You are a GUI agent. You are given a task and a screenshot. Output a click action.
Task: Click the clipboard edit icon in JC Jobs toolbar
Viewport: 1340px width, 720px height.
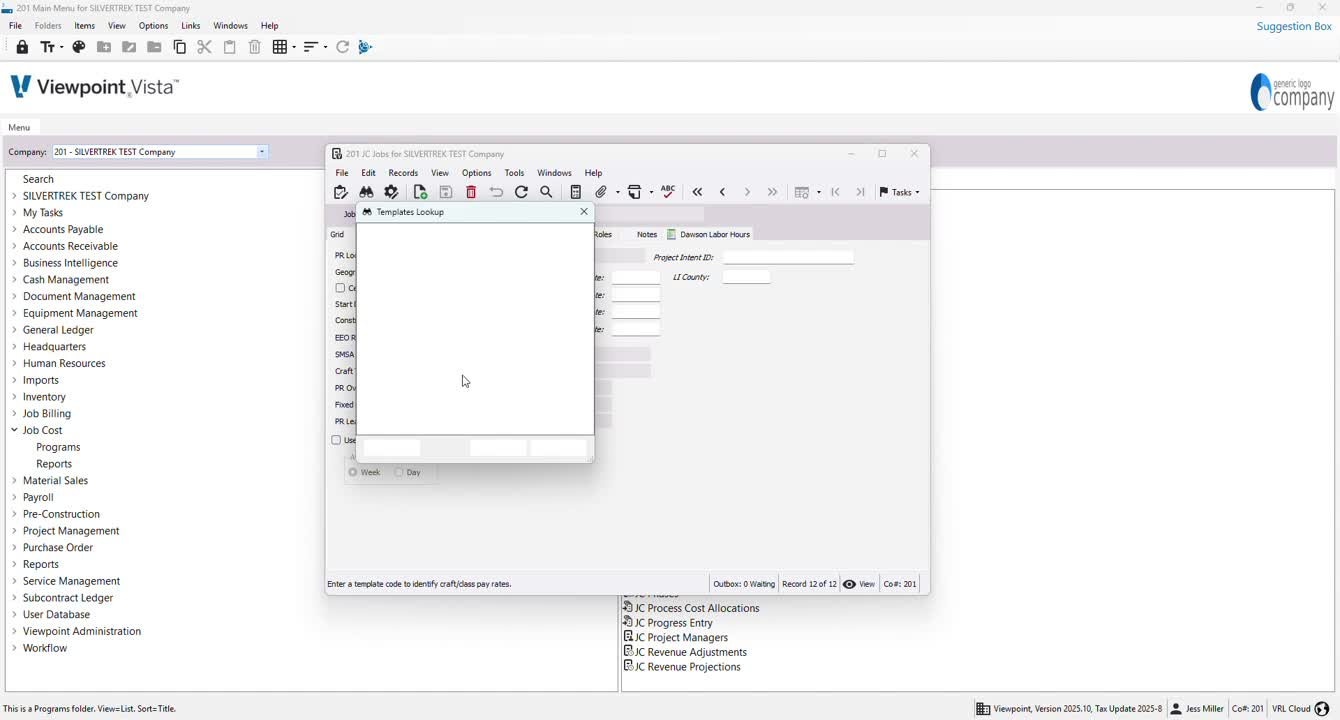click(341, 192)
